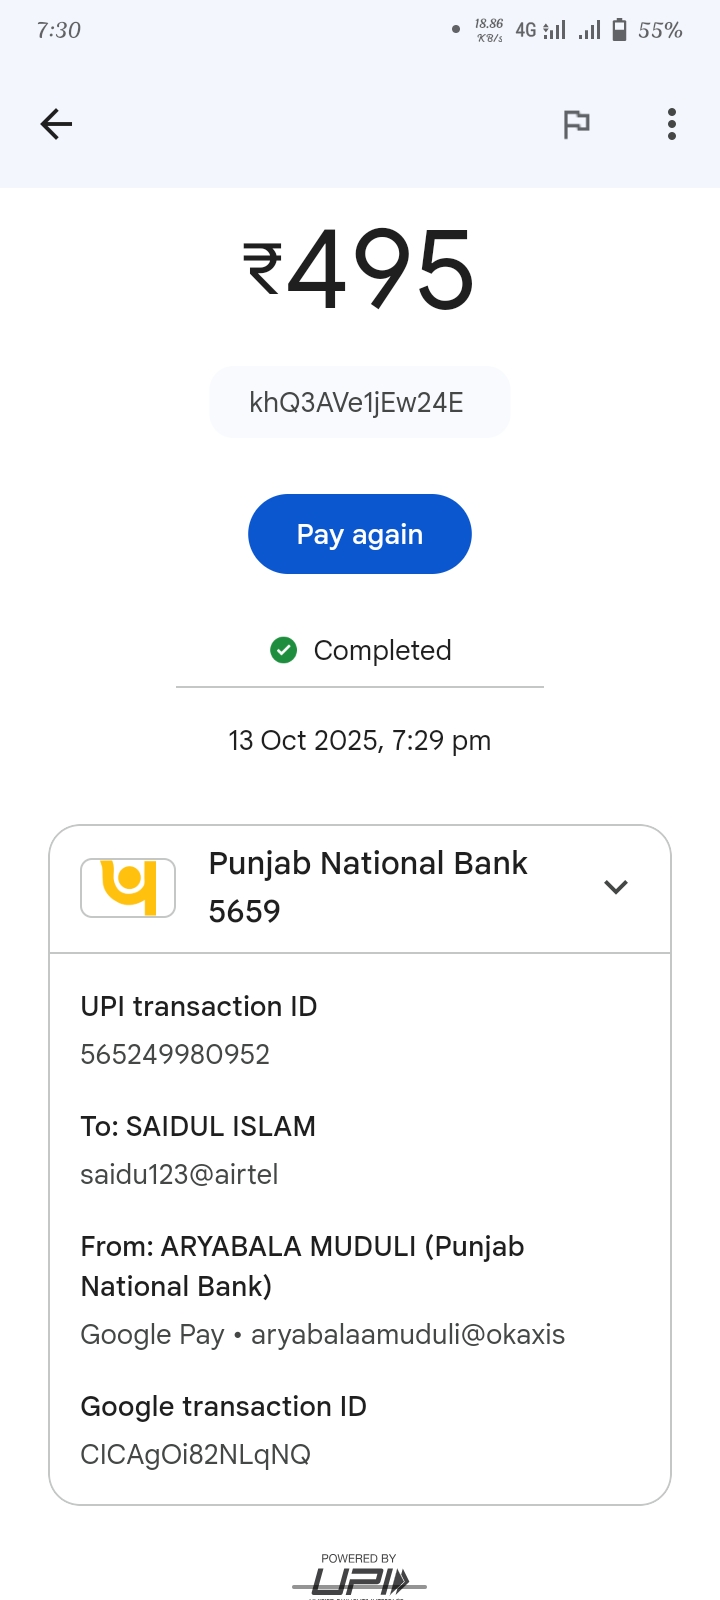The width and height of the screenshot is (720, 1600).
Task: Tap the green Completed checkmark icon
Action: tap(284, 650)
